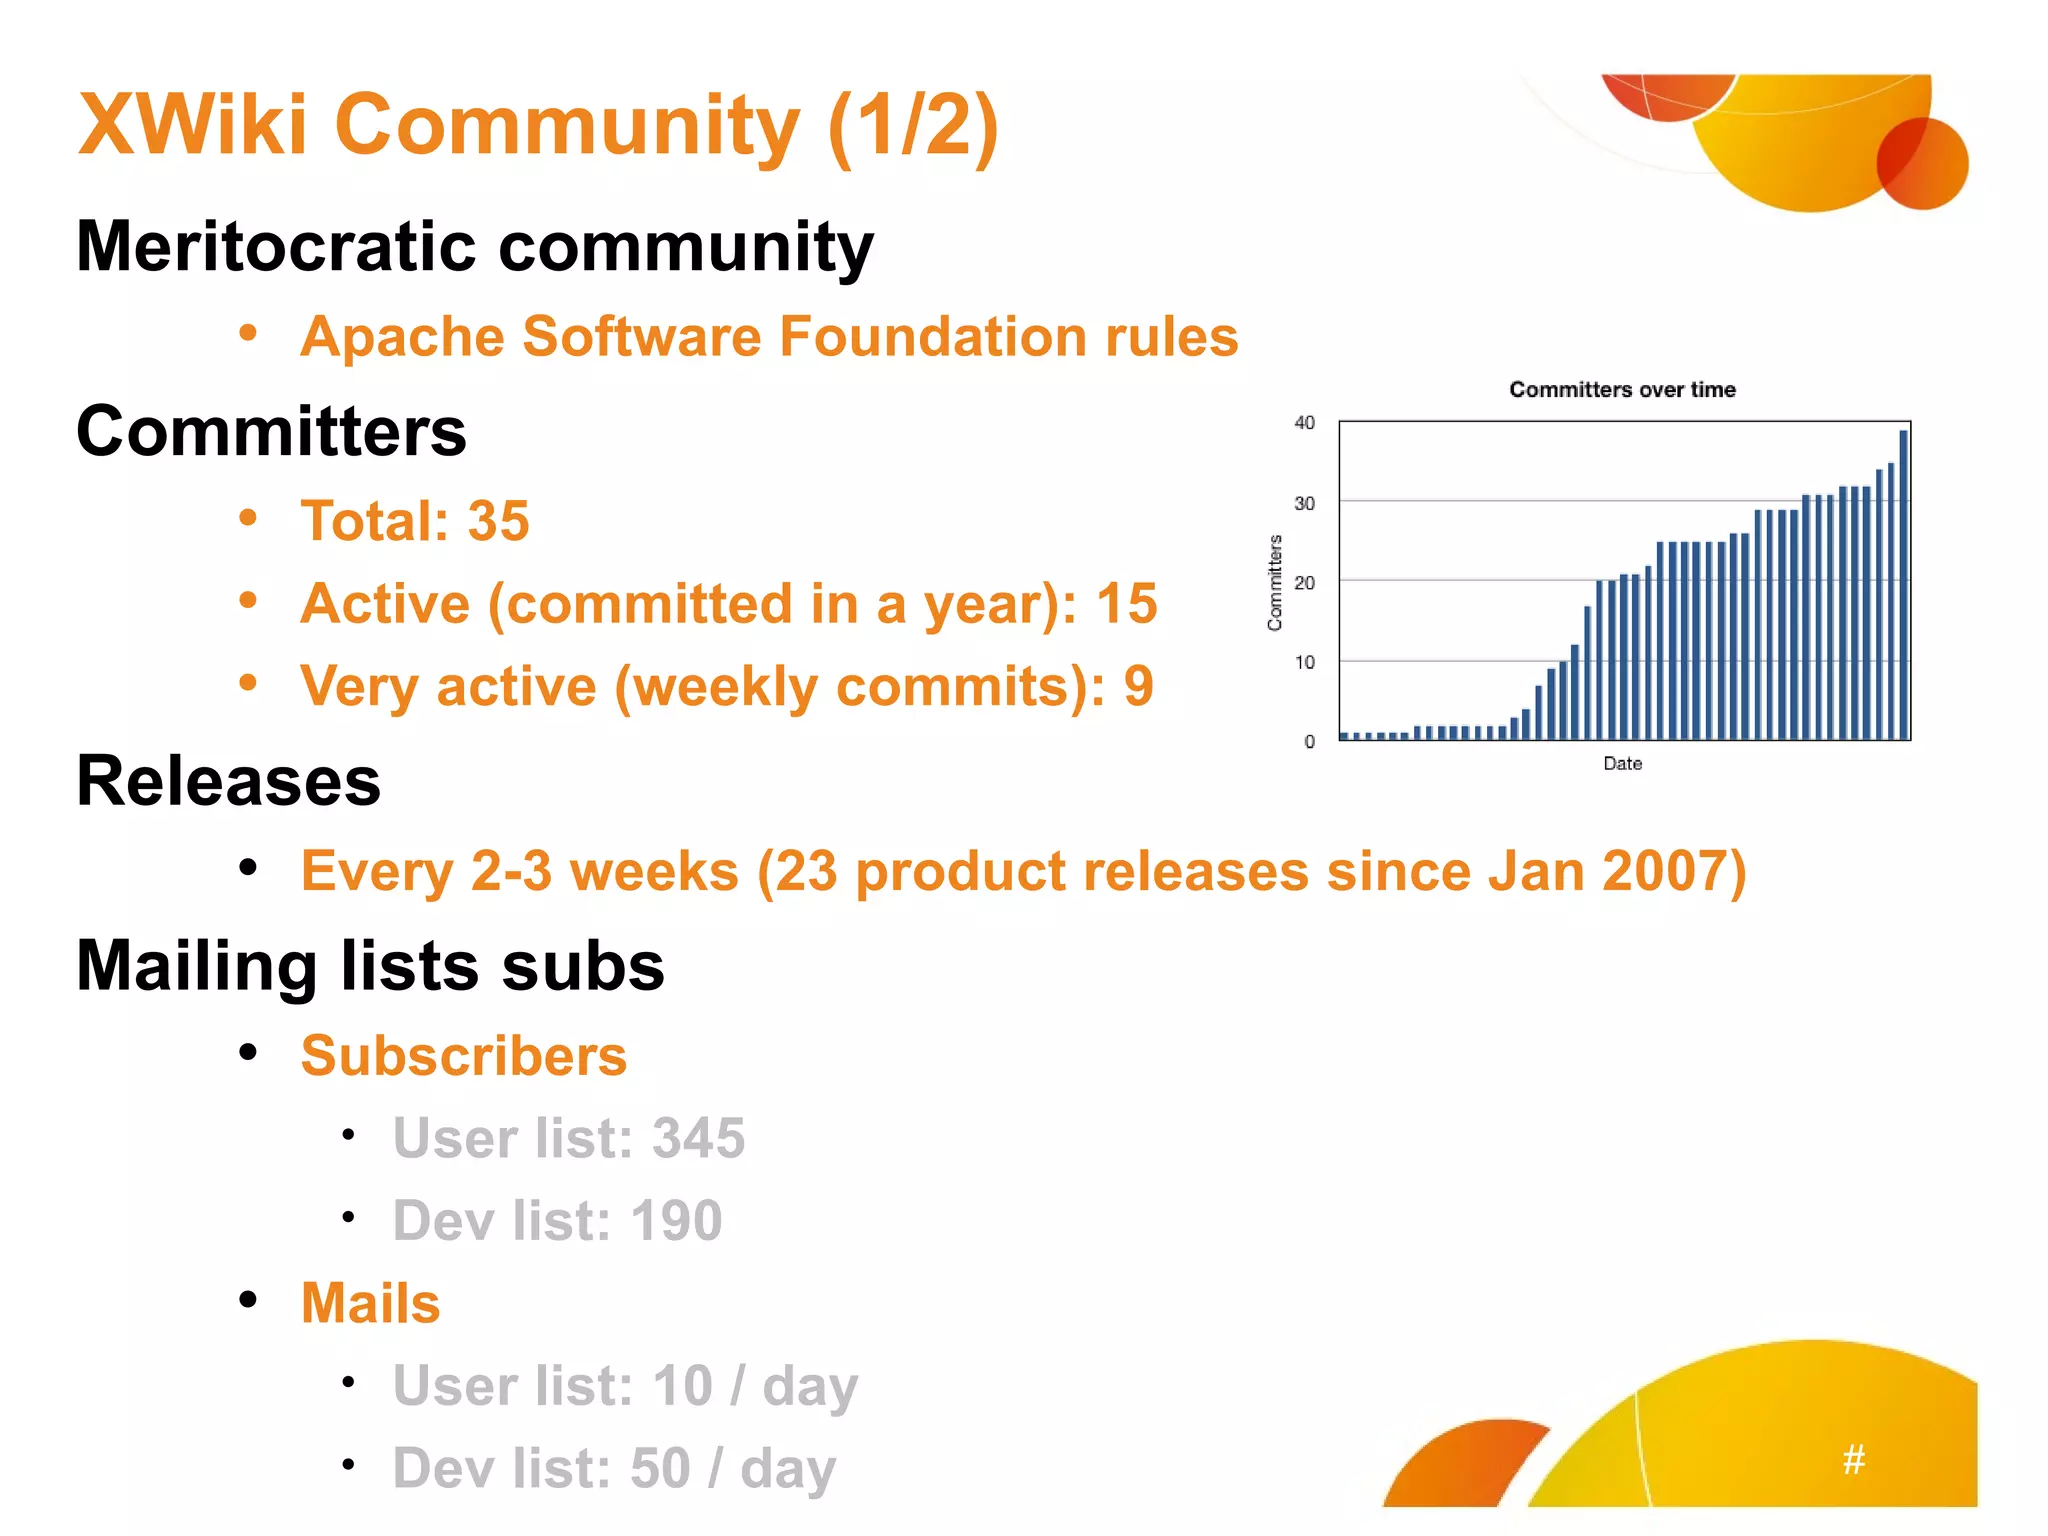
Task: Click the 'Every 2-3 weeks' releases bullet
Action: (1023, 871)
